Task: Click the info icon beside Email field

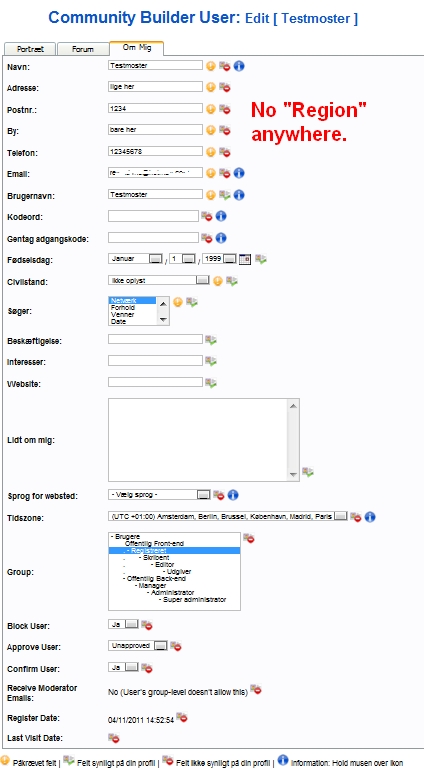Action: click(239, 173)
